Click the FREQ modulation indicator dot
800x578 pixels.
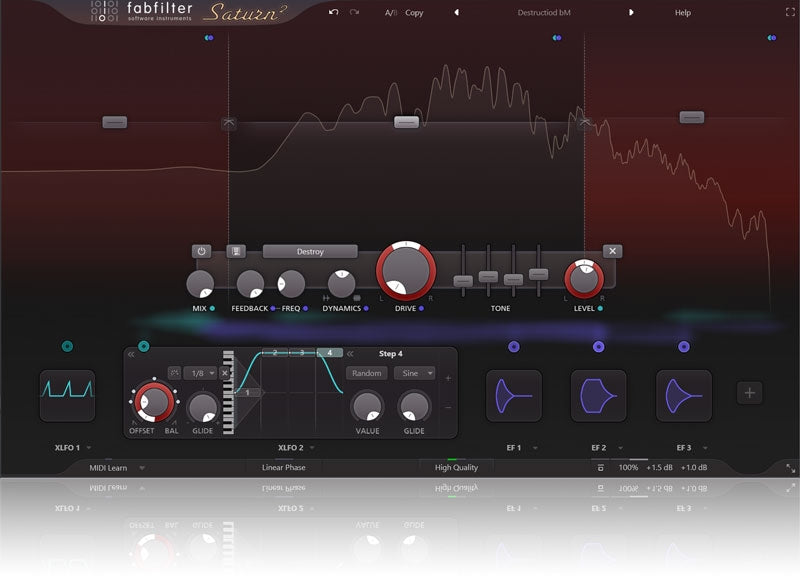[306, 308]
